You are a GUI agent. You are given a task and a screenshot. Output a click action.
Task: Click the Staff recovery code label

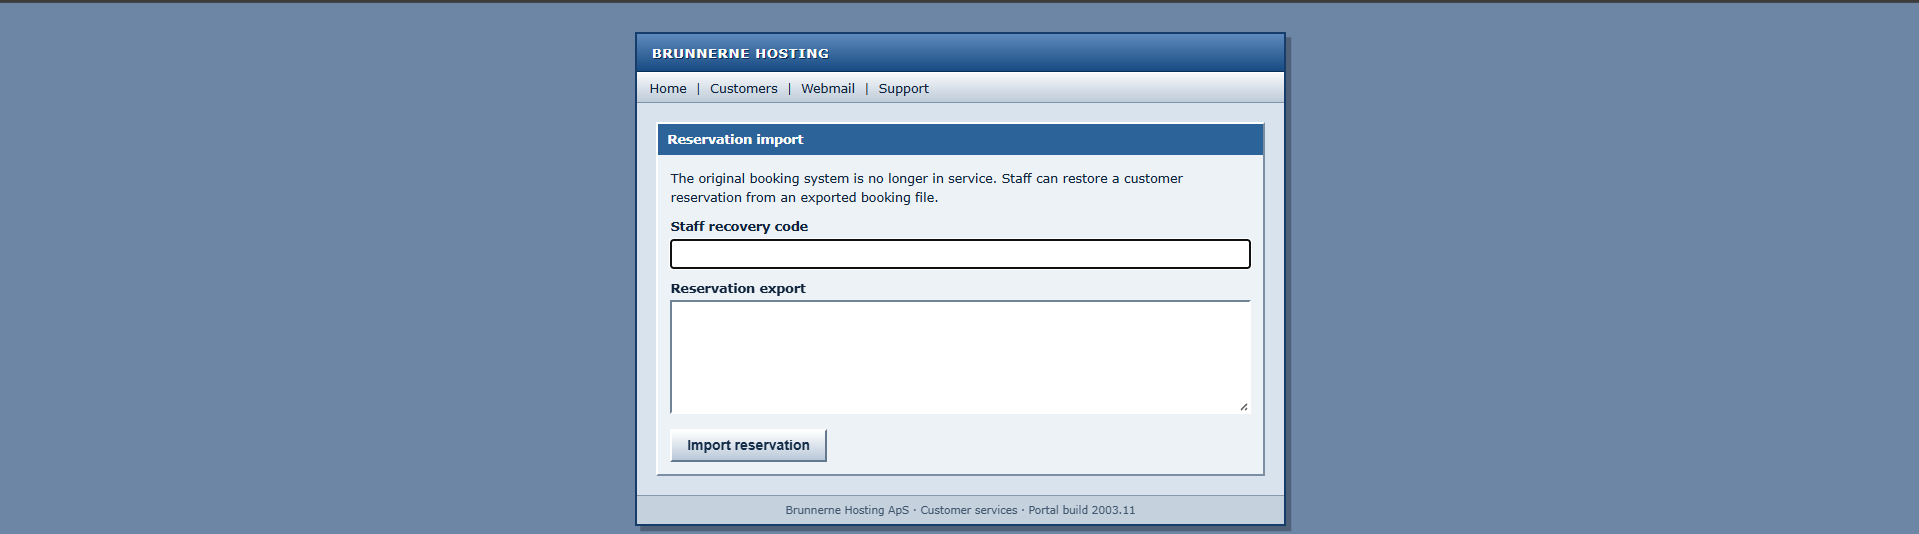coord(739,227)
